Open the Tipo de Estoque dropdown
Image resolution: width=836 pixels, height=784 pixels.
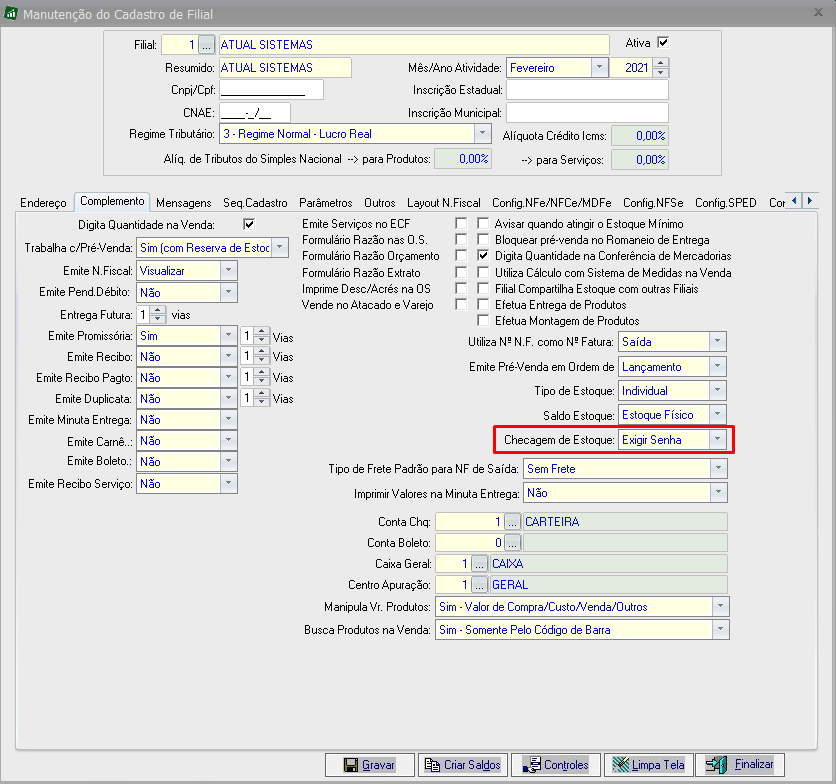(x=718, y=390)
